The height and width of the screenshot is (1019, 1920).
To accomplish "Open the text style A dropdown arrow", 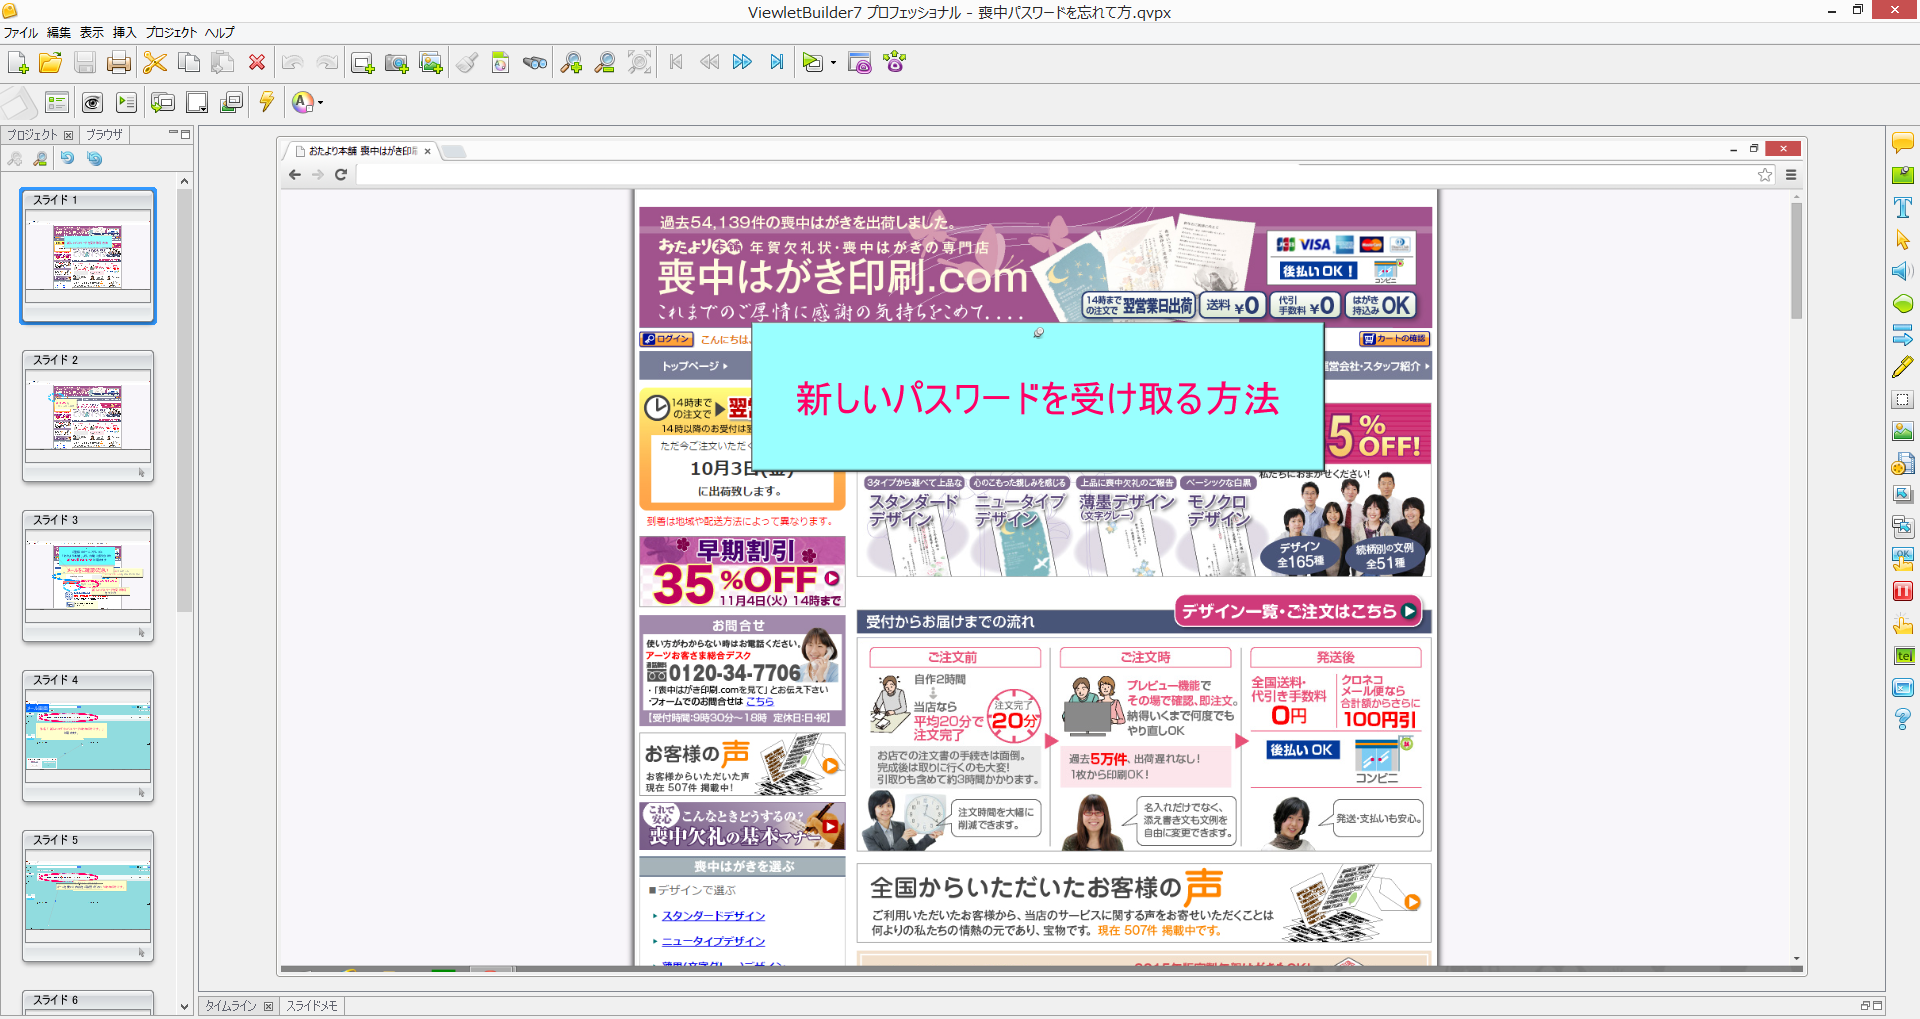I will (320, 103).
